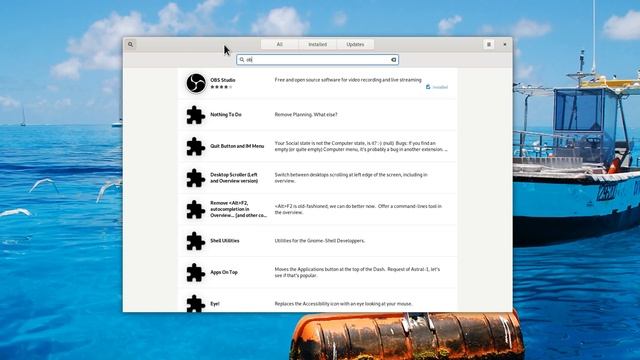Click the OBS Studio logo icon

pos(196,83)
